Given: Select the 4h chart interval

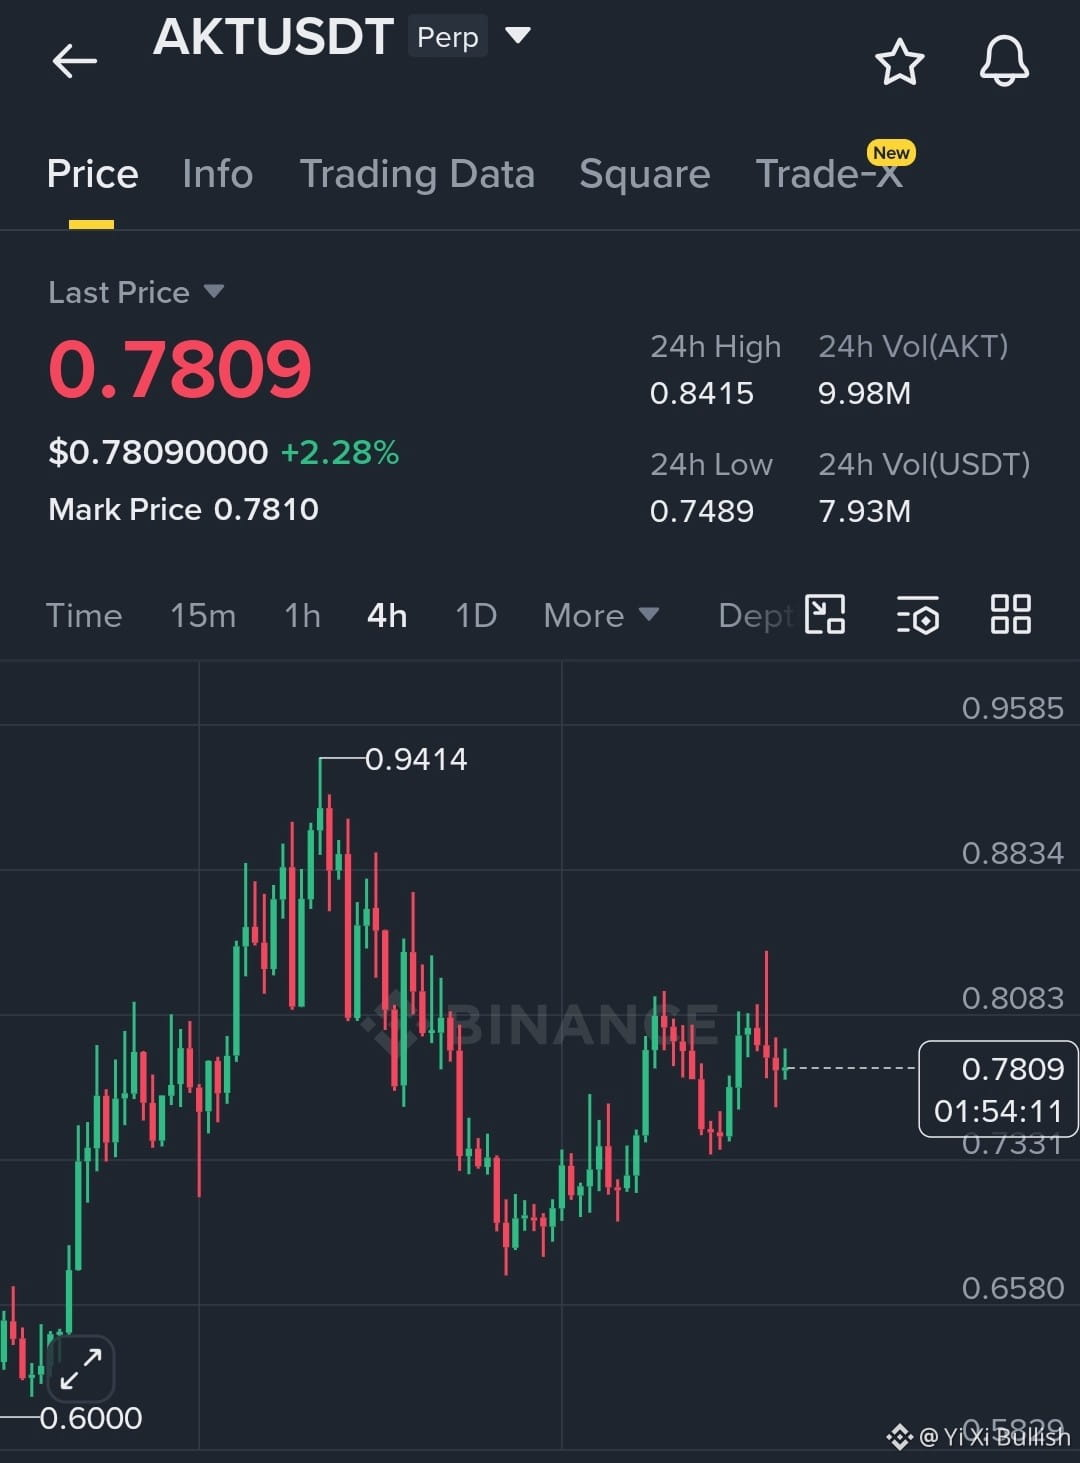Looking at the screenshot, I should 387,615.
